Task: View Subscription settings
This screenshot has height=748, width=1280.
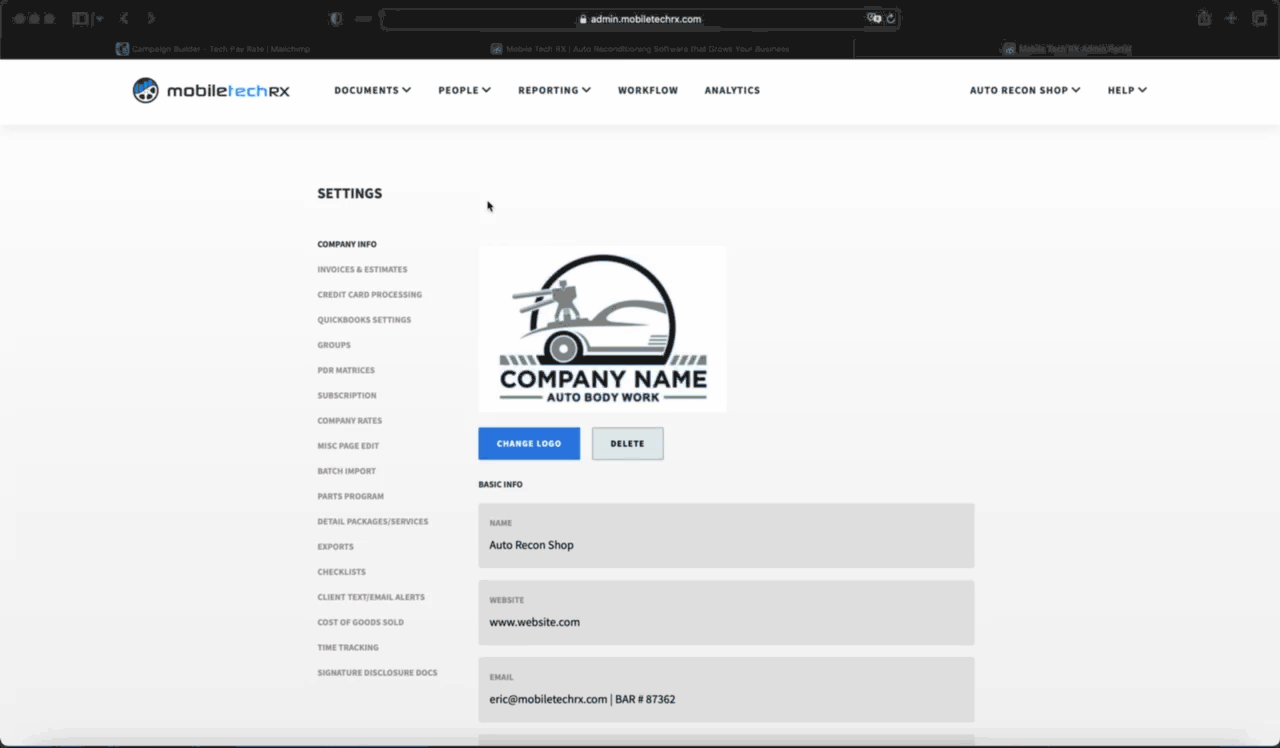Action: coord(347,395)
